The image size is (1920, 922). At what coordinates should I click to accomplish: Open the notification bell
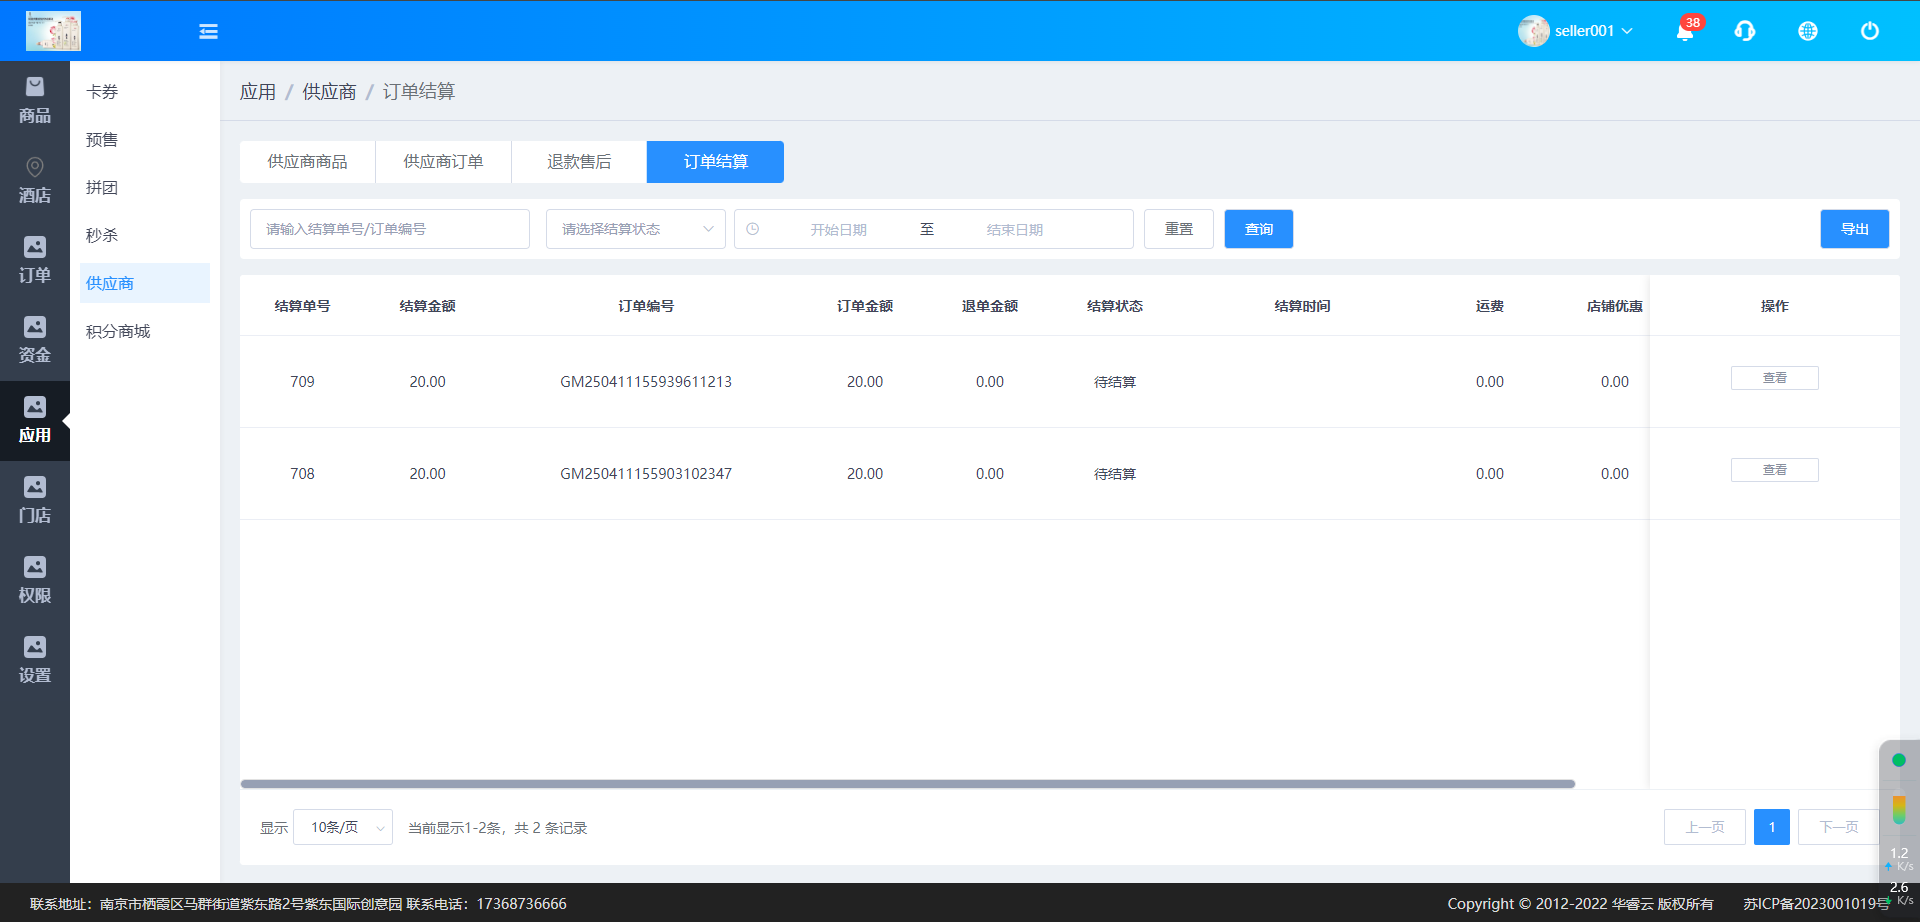click(1685, 32)
